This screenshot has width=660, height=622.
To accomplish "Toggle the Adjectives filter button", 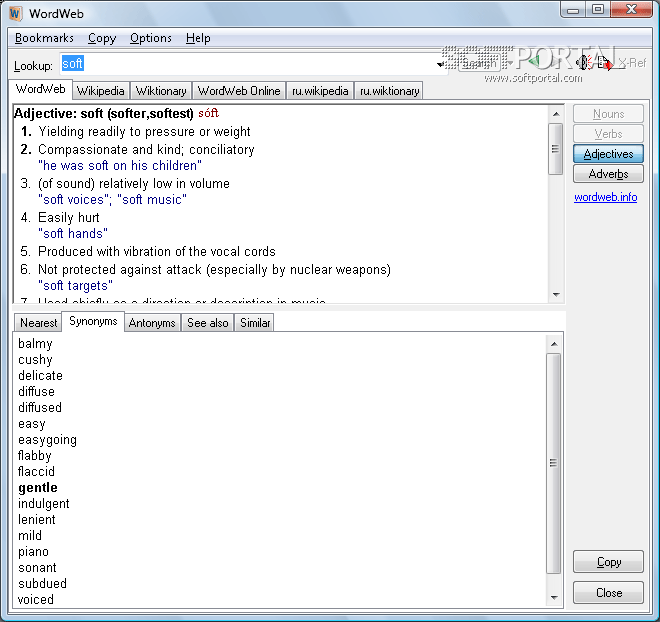I will pyautogui.click(x=608, y=154).
